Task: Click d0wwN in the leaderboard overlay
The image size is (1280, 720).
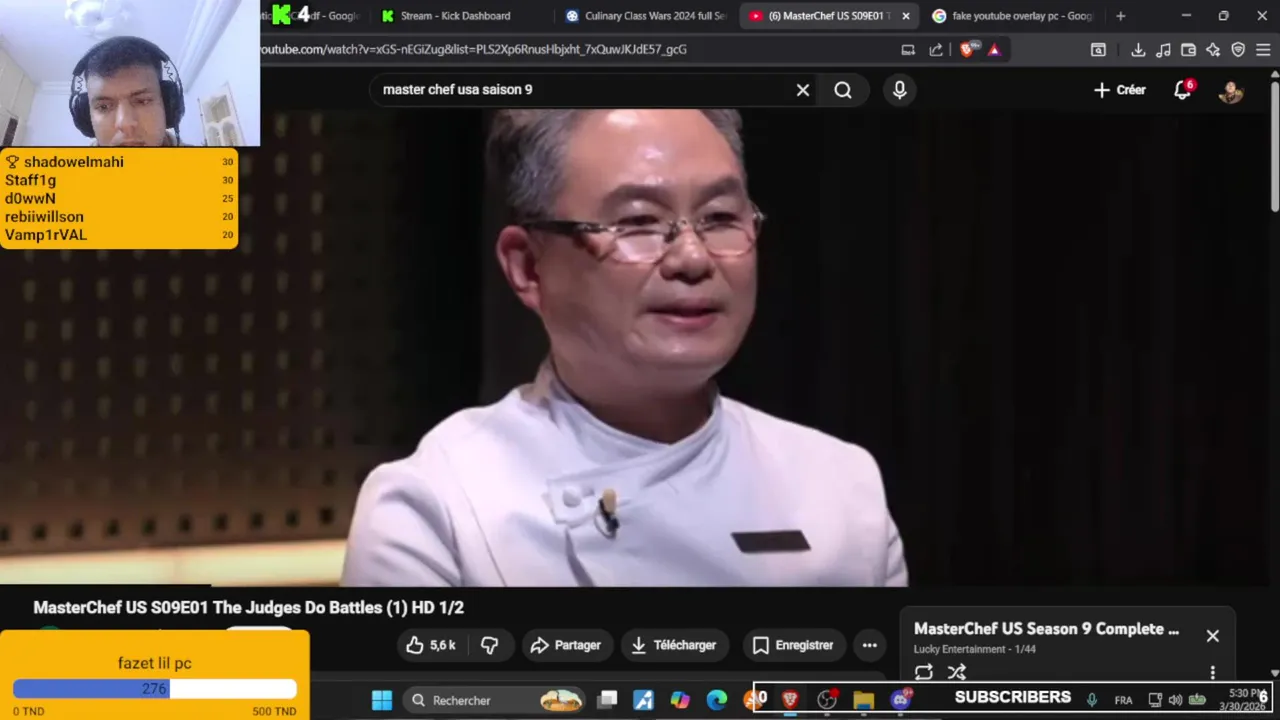Action: point(30,198)
